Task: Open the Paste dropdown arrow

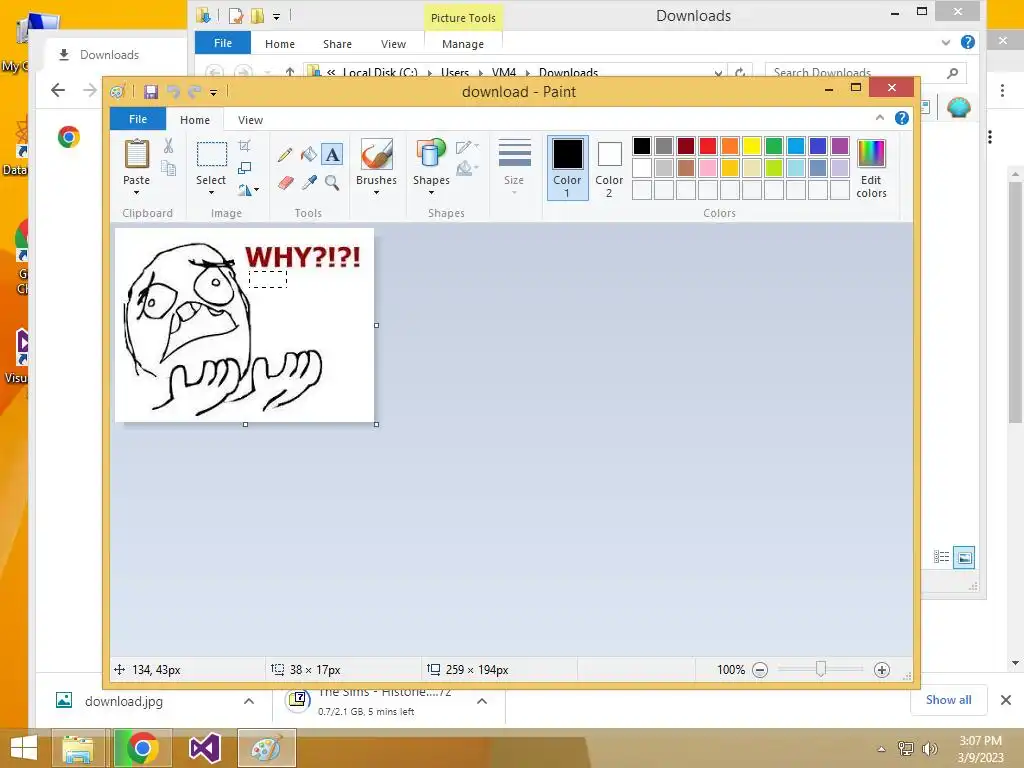Action: coord(136,193)
